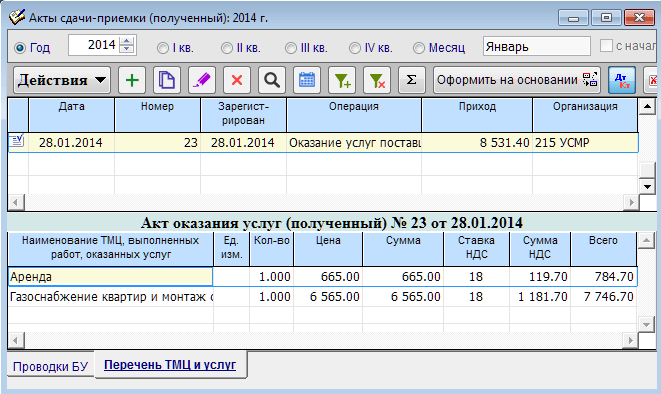The width and height of the screenshot is (661, 394).
Task: Select the IV кв. radio button
Action: coord(355,48)
